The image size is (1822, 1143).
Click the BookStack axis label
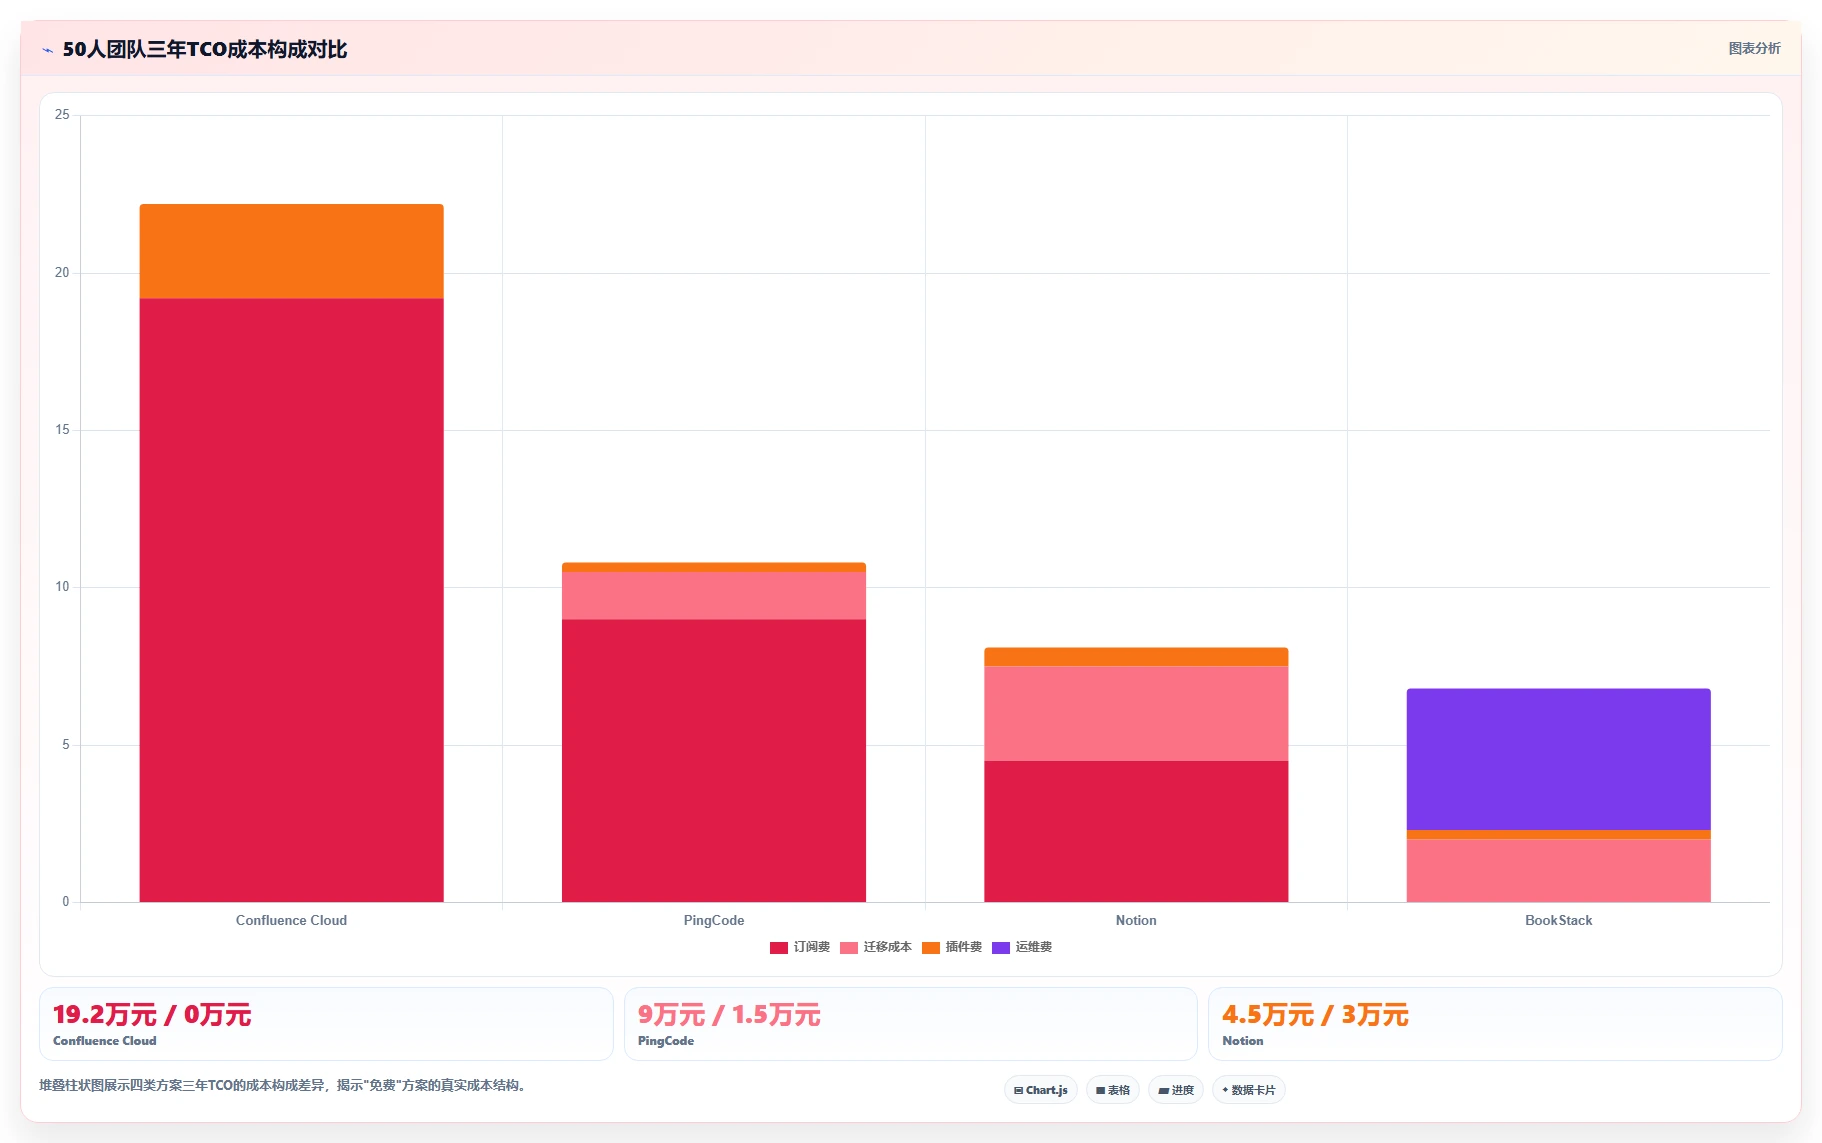(1558, 920)
